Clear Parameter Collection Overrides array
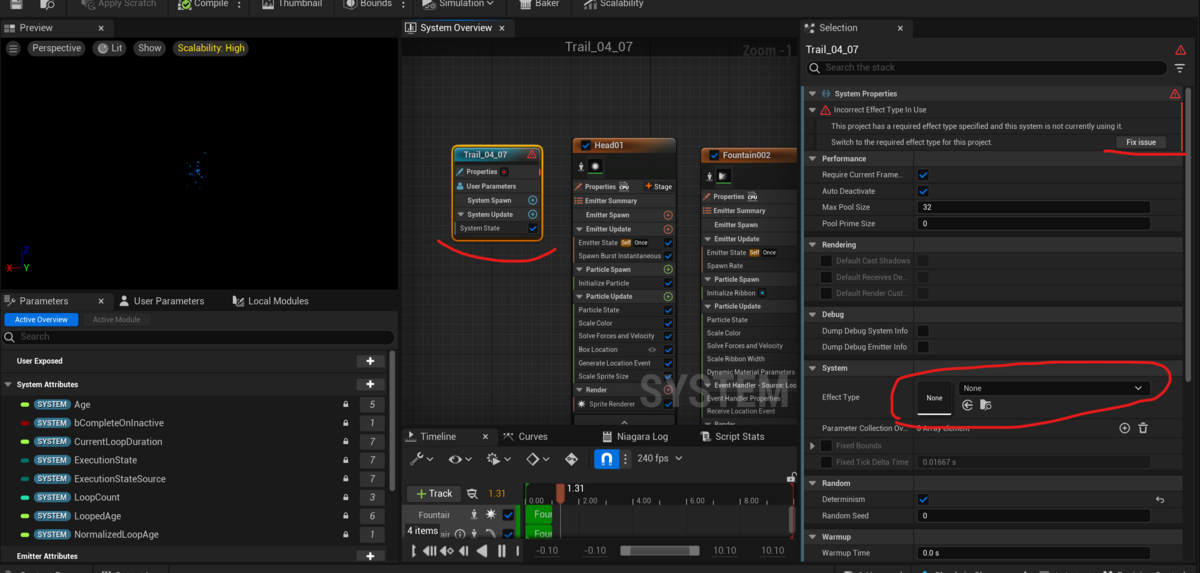This screenshot has width=1200, height=573. (x=1143, y=428)
